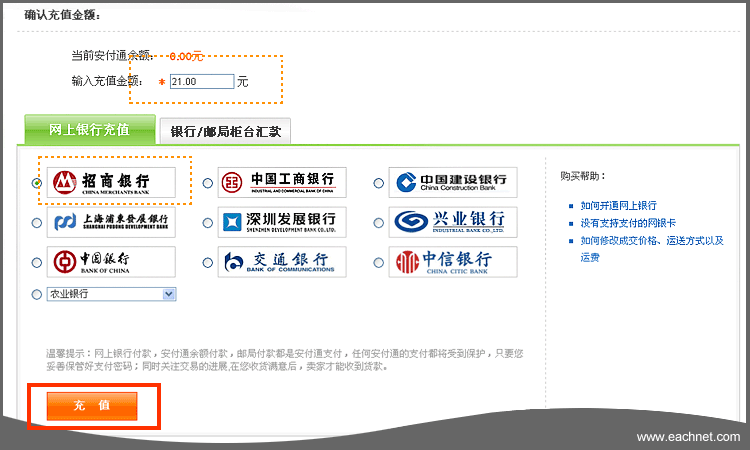Viewport: 750px width, 450px height.
Task: Click the 0.00元 balance value
Action: 186,56
